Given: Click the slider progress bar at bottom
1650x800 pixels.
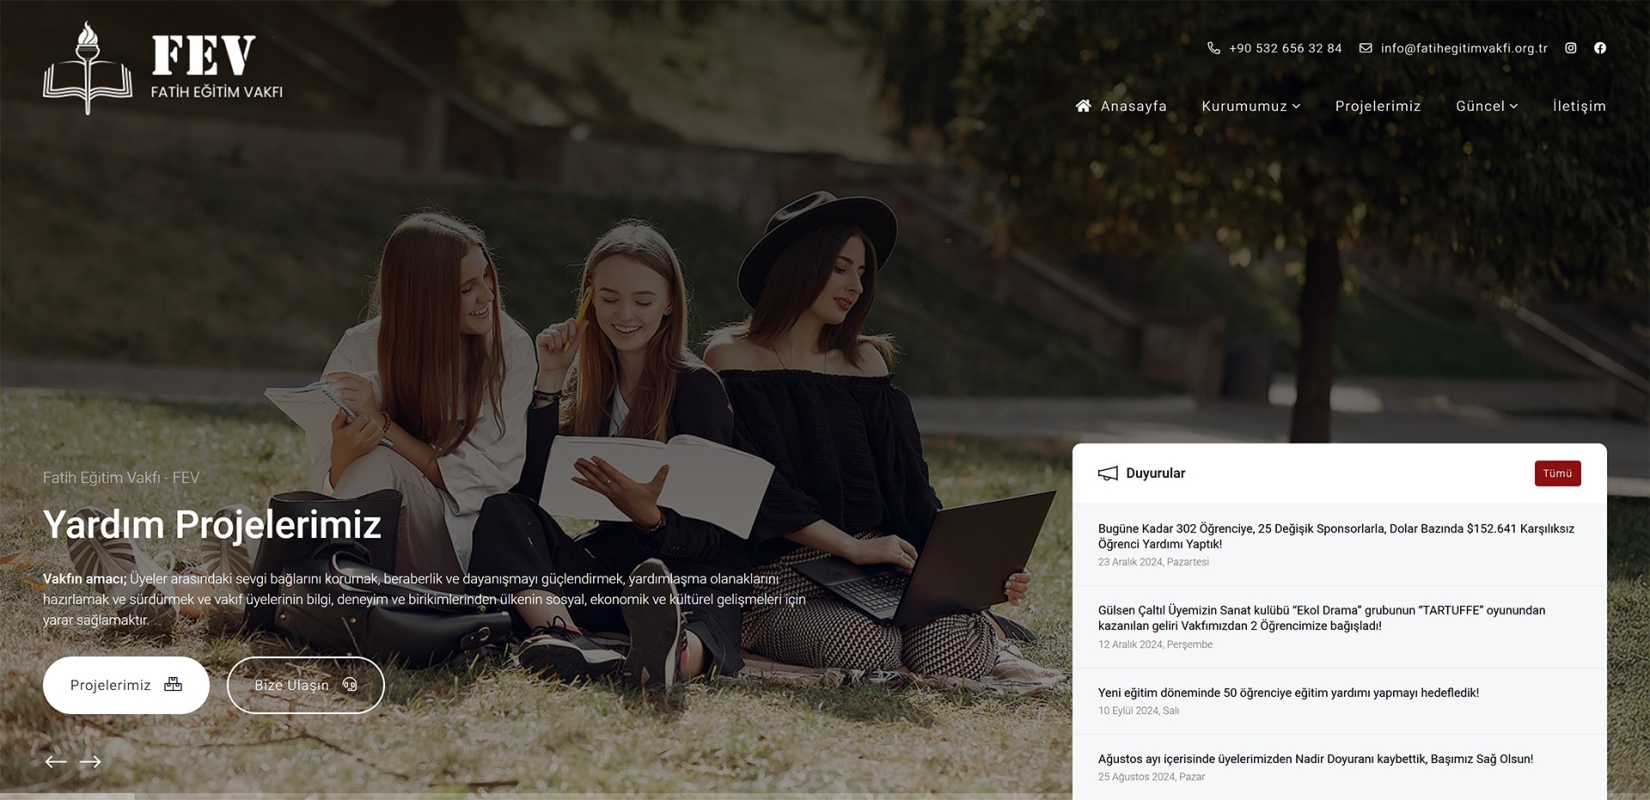Looking at the screenshot, I should [535, 796].
